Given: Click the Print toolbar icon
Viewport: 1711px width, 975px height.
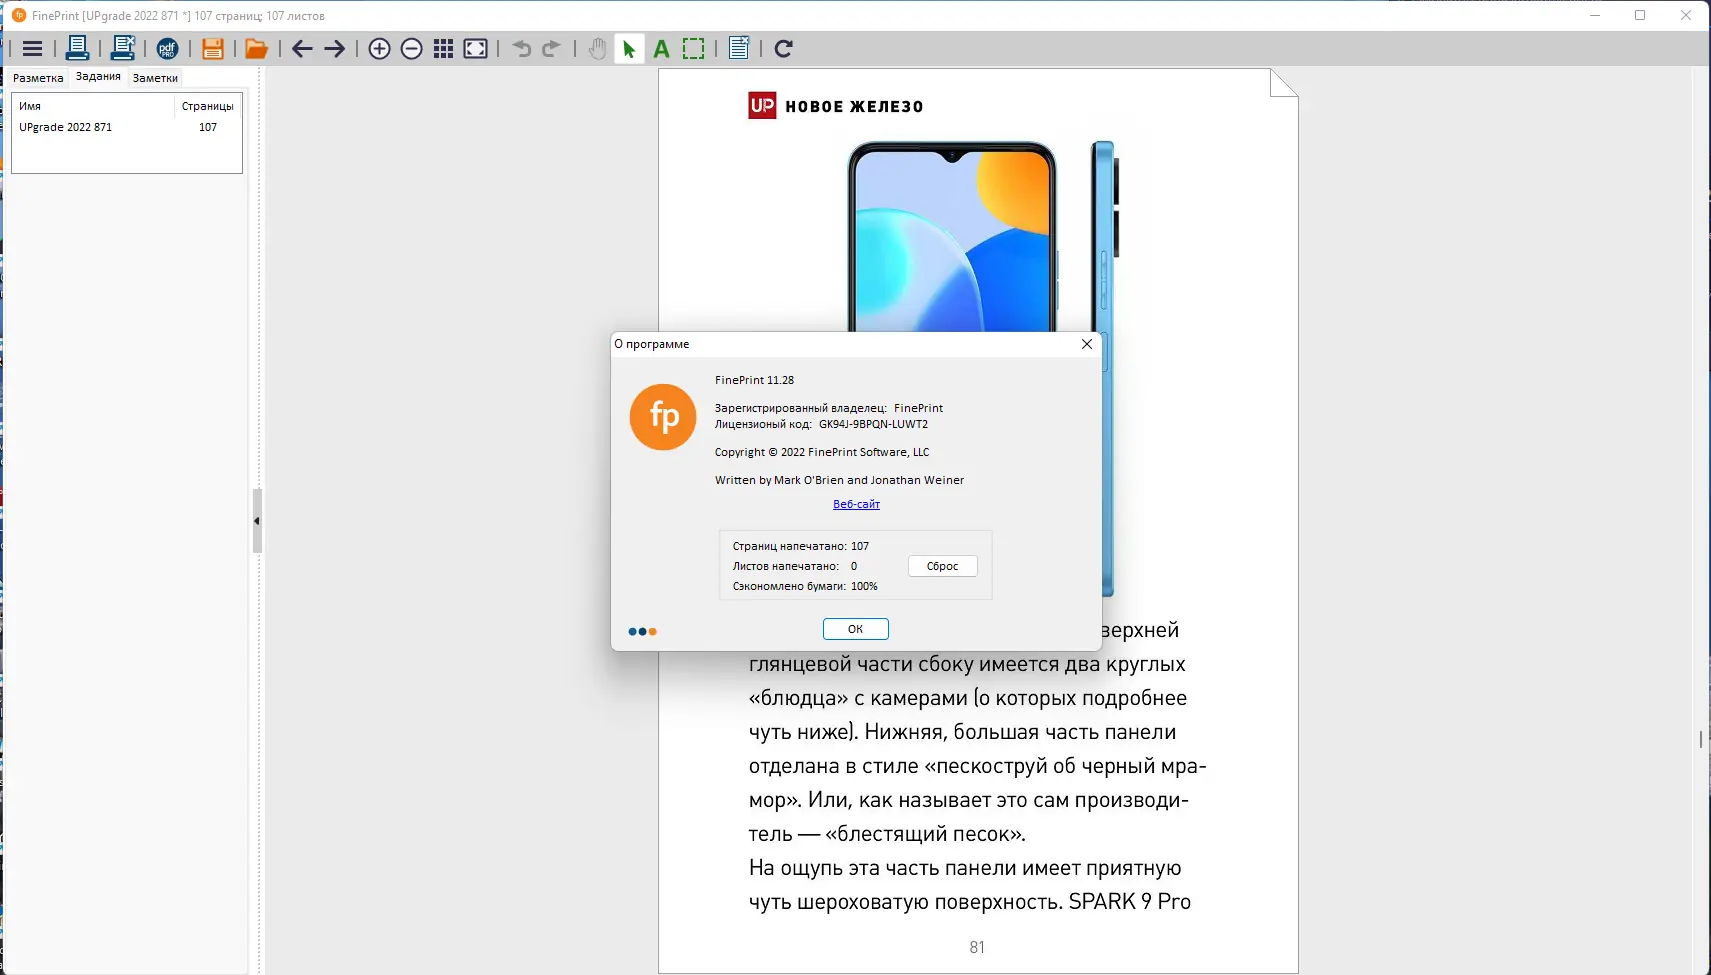Looking at the screenshot, I should click(x=77, y=48).
